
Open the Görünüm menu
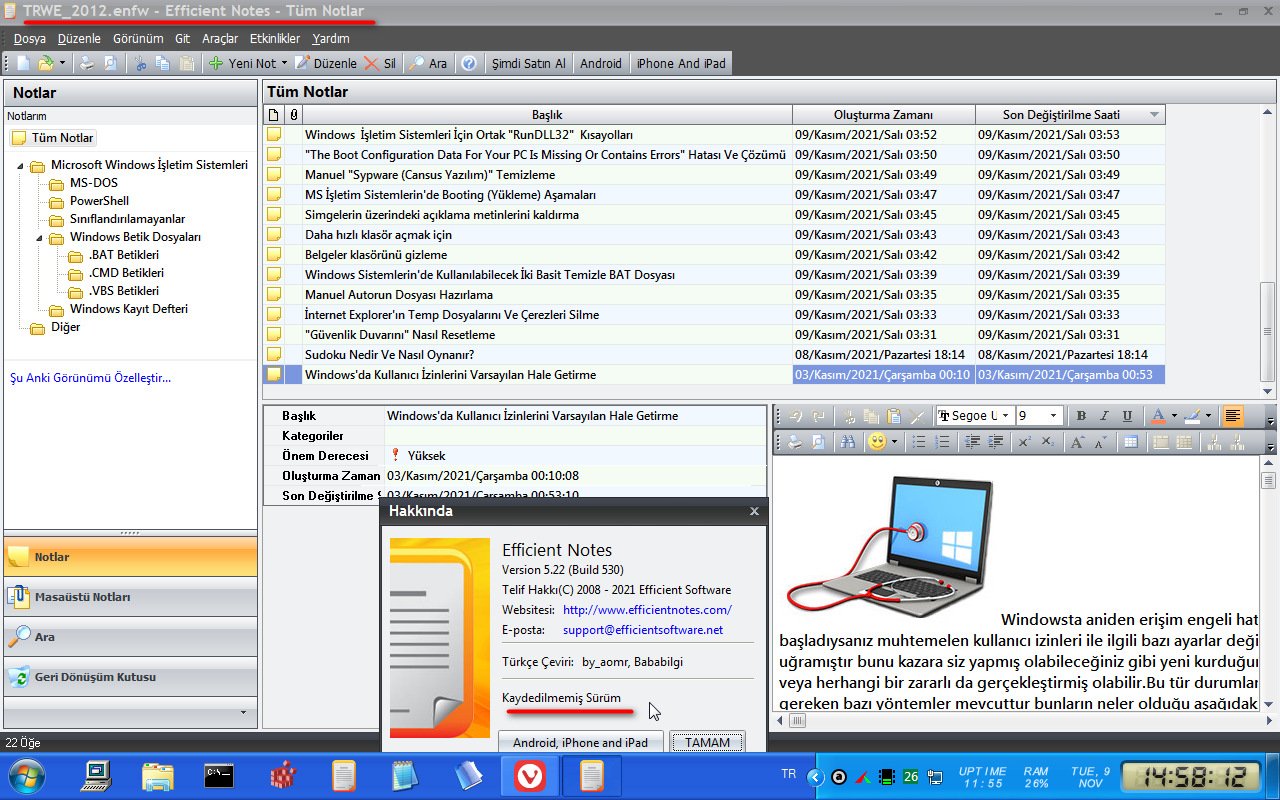pyautogui.click(x=138, y=38)
